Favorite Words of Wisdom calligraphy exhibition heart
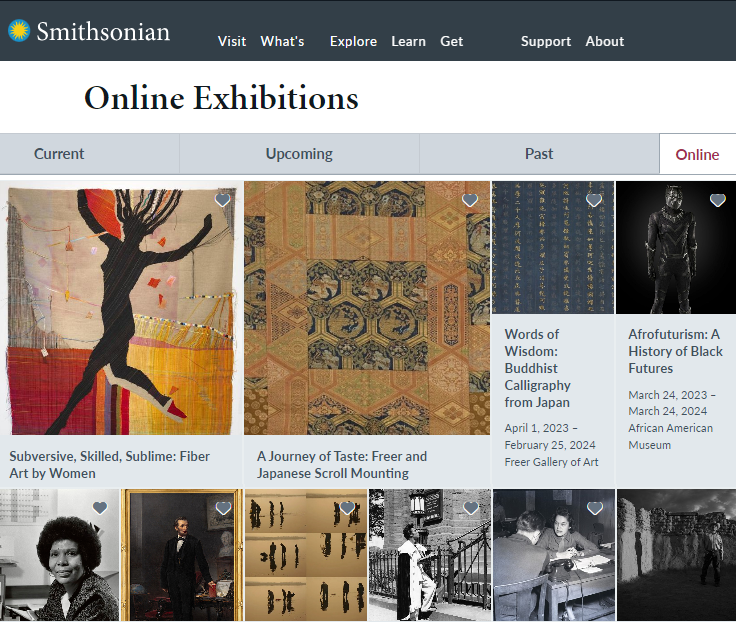 point(594,200)
